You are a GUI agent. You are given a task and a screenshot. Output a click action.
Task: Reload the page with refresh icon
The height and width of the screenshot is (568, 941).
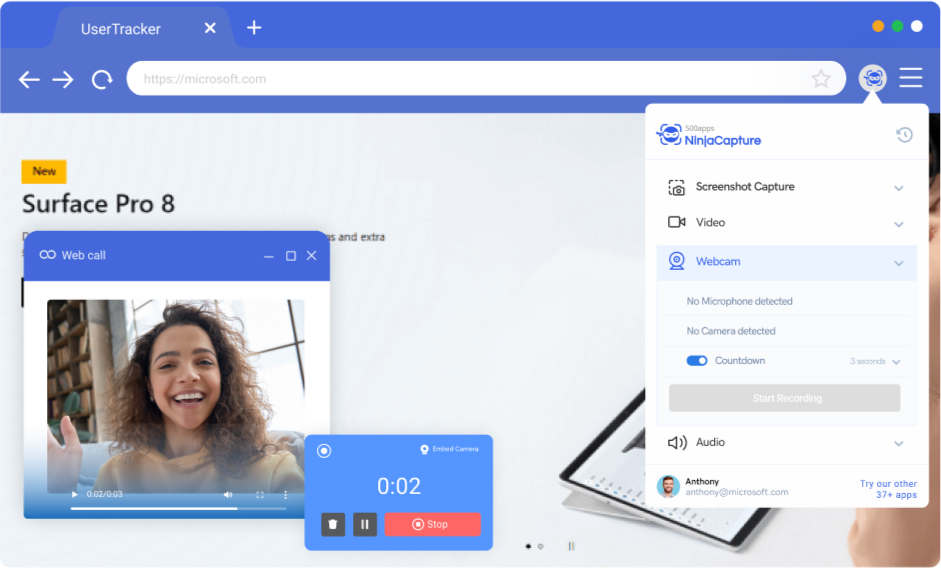[x=102, y=79]
